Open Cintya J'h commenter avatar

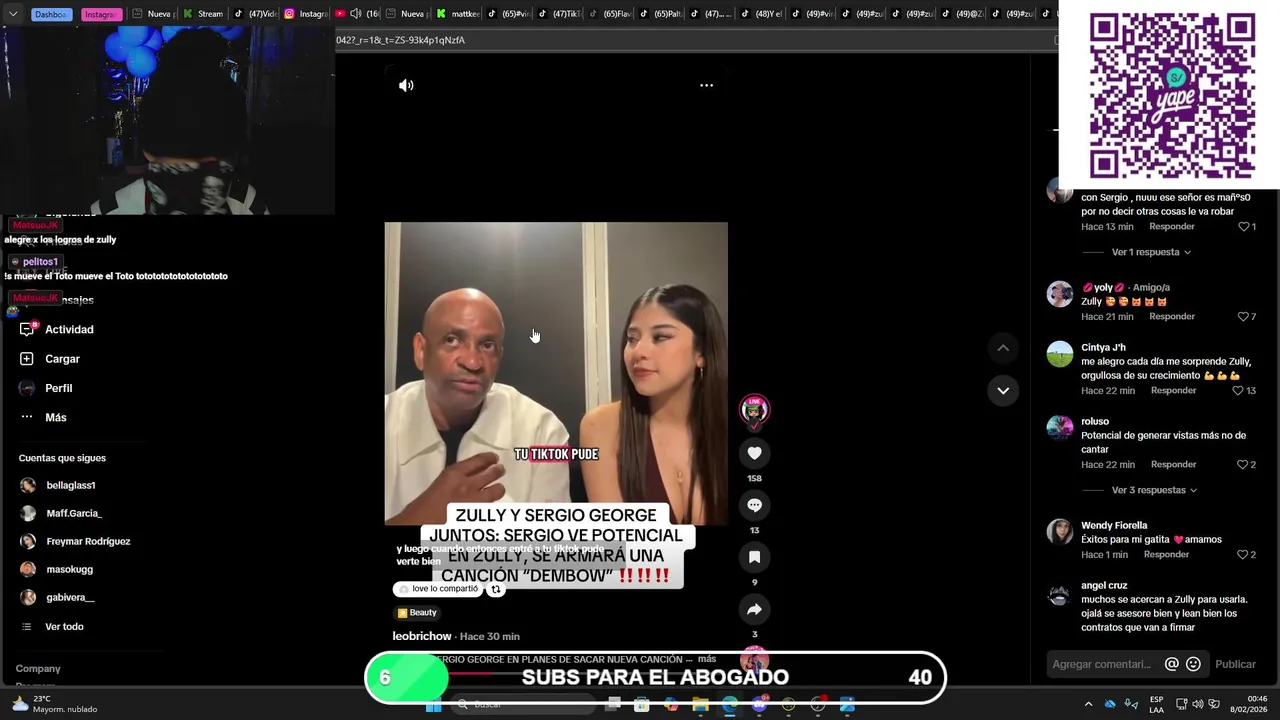tap(1060, 354)
